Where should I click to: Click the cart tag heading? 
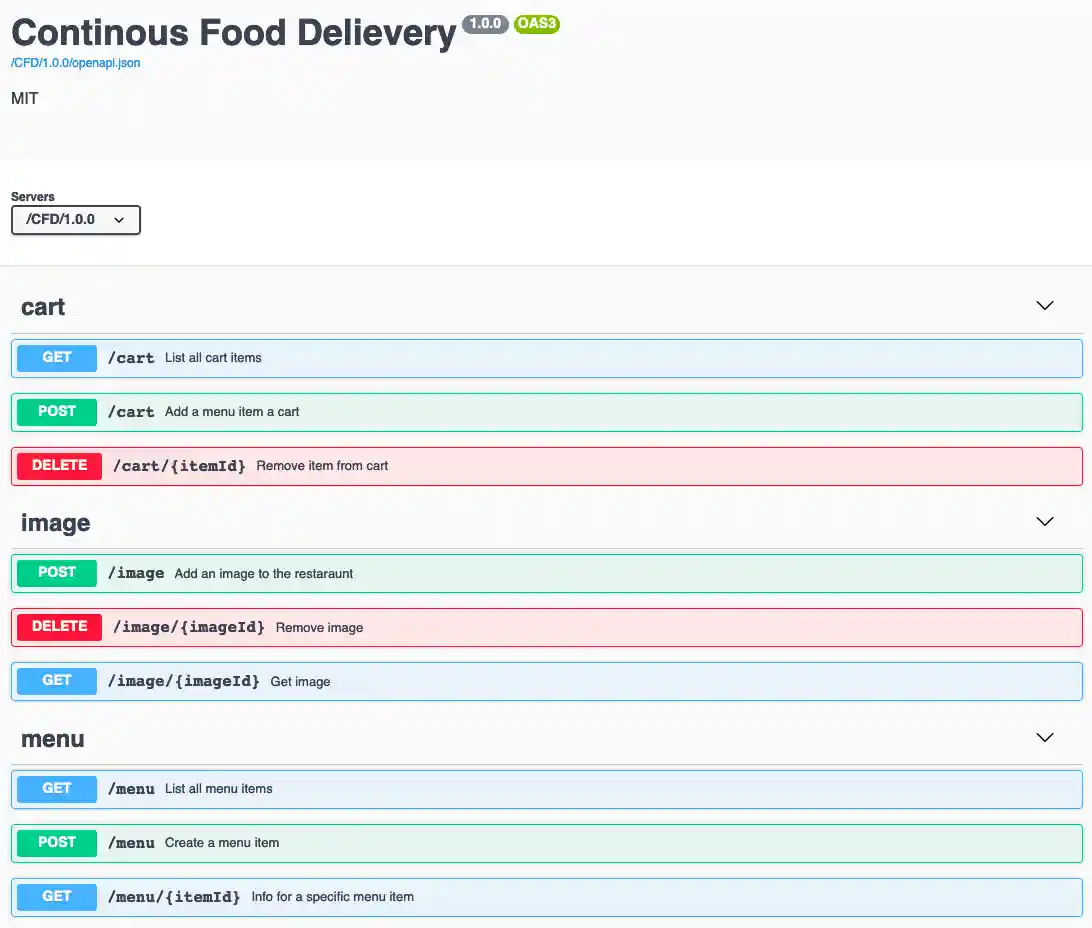pyautogui.click(x=43, y=307)
